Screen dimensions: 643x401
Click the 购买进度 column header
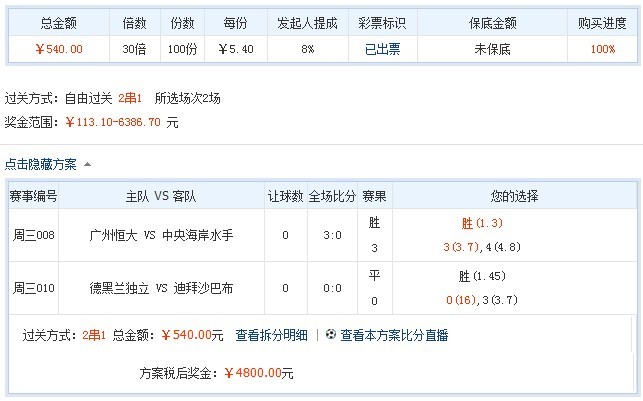tap(602, 23)
